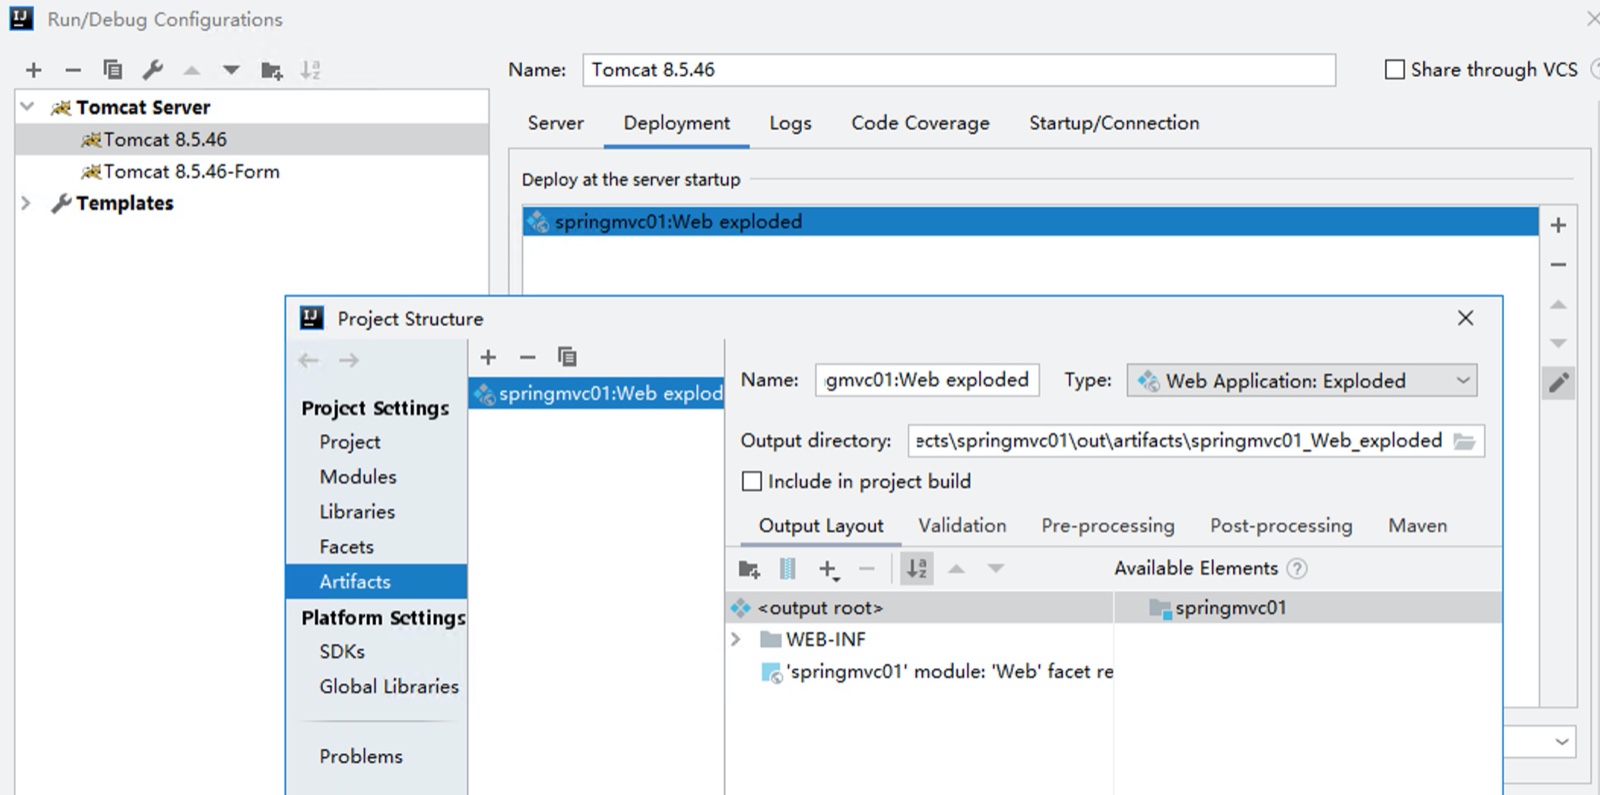The width and height of the screenshot is (1600, 795).
Task: Select Tomcat 8.5.46-Form configuration
Action: pyautogui.click(x=252, y=171)
